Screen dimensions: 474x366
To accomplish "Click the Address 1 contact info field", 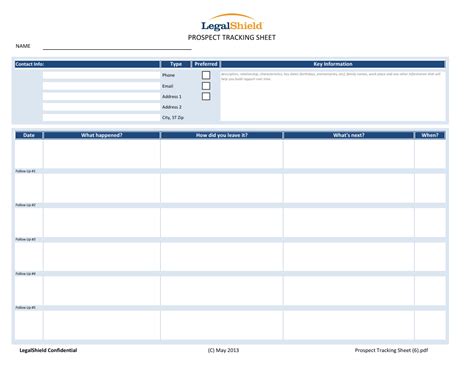I will point(101,97).
